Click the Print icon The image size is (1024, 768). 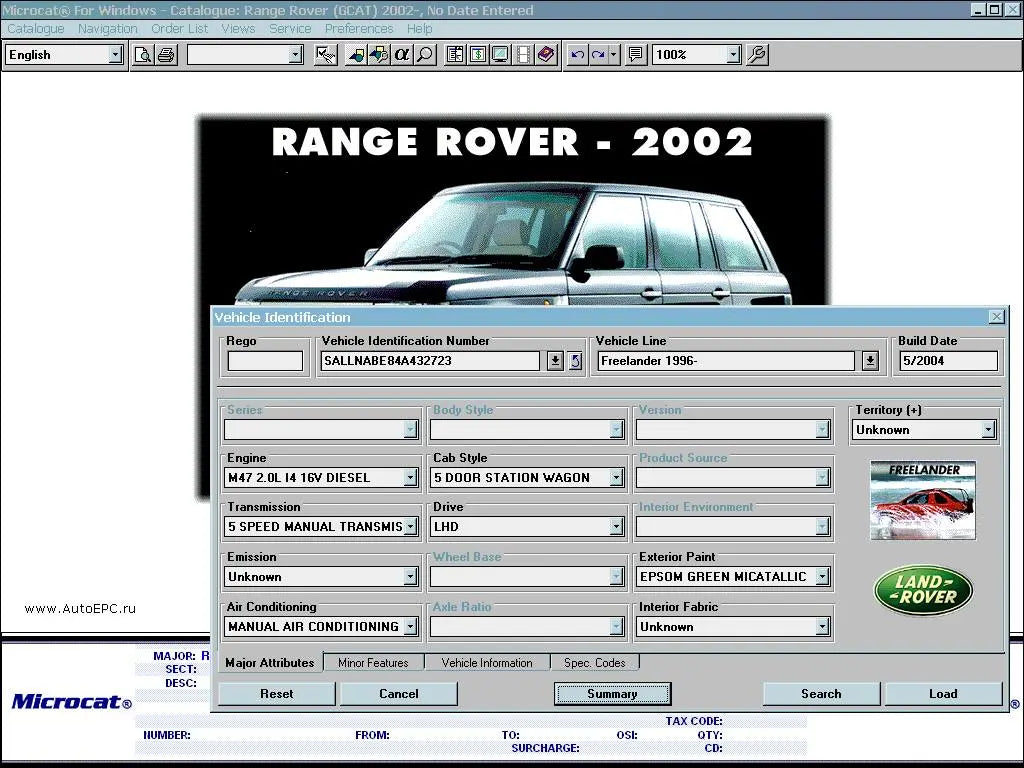[x=165, y=55]
